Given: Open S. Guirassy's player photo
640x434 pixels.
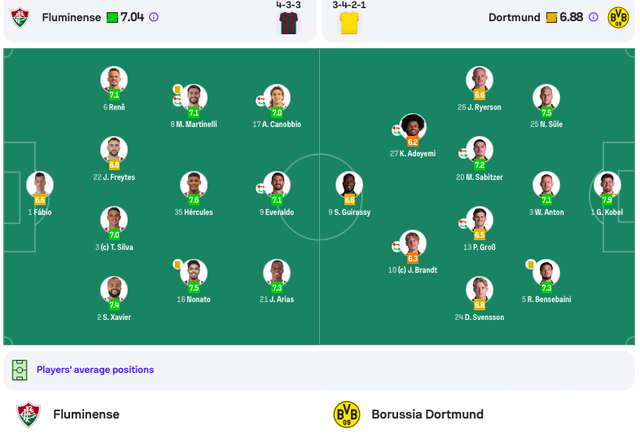Looking at the screenshot, I should 349,186.
